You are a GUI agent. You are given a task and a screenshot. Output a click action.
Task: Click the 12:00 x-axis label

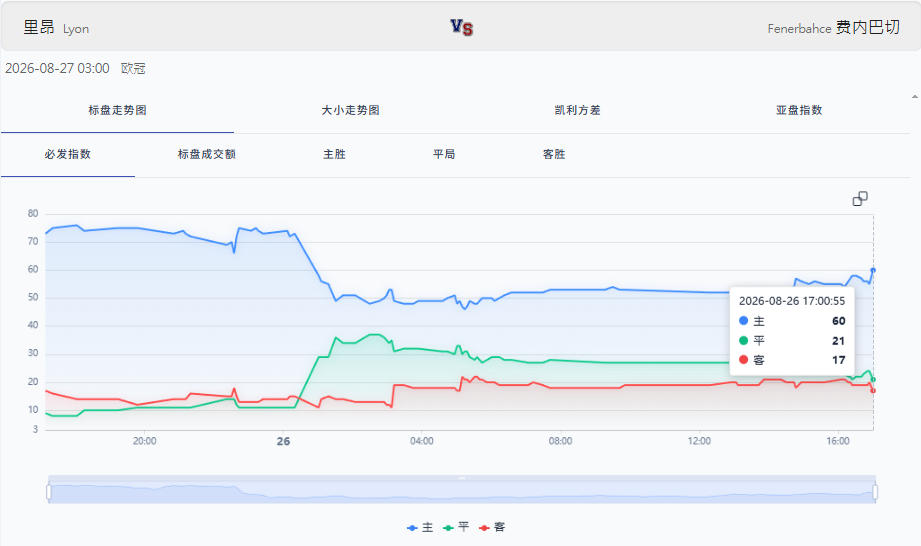coord(699,441)
